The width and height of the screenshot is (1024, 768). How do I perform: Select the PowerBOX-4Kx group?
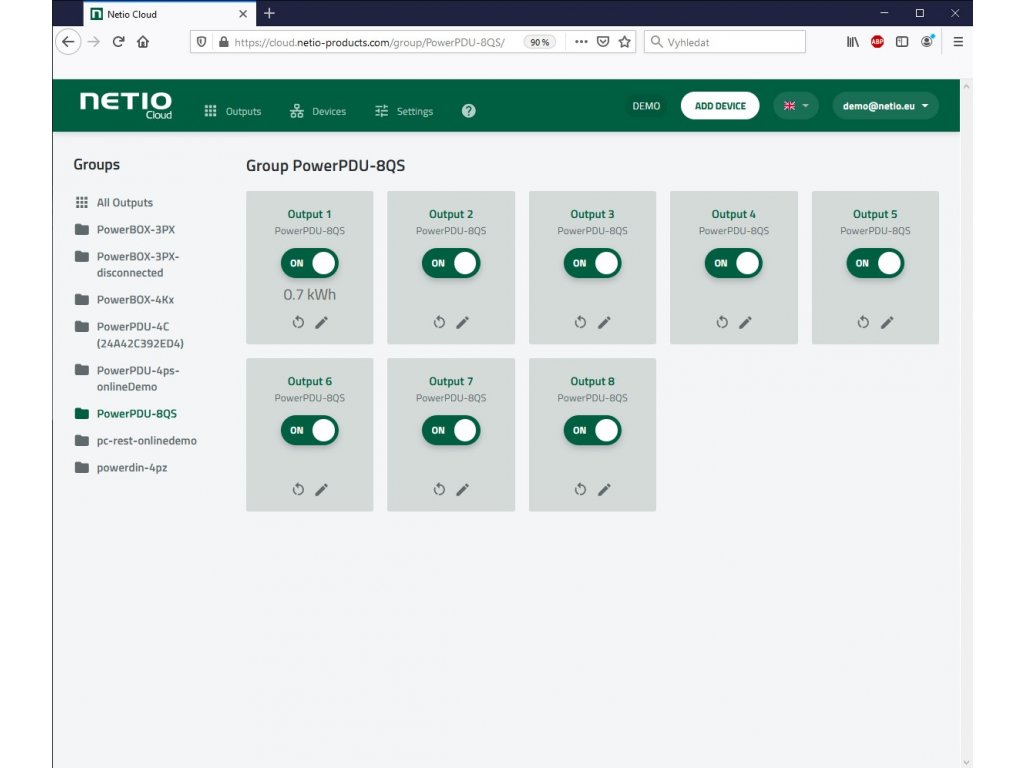point(125,300)
